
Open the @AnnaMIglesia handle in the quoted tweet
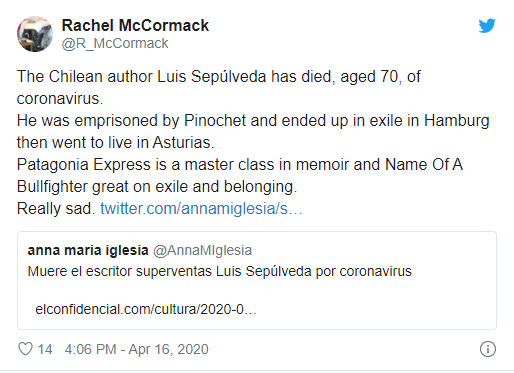202,250
